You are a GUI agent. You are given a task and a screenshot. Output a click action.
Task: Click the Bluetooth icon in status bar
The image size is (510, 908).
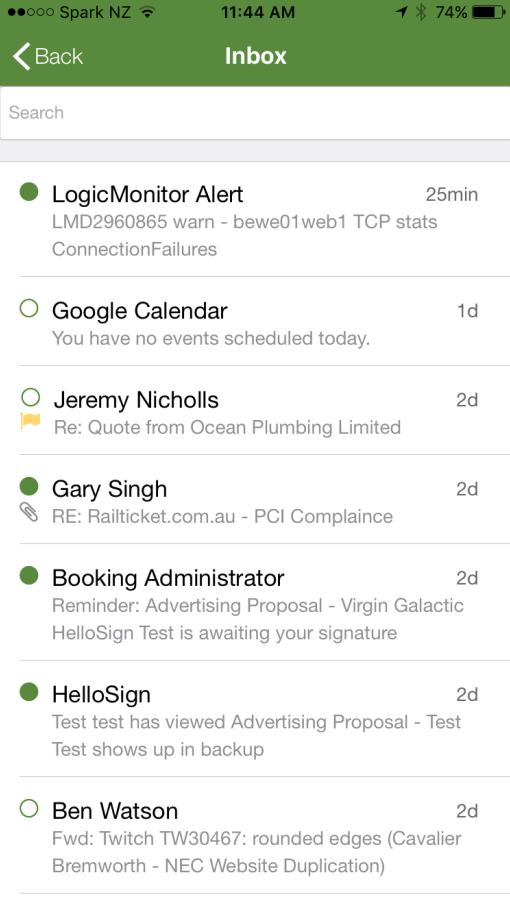pyautogui.click(x=421, y=12)
